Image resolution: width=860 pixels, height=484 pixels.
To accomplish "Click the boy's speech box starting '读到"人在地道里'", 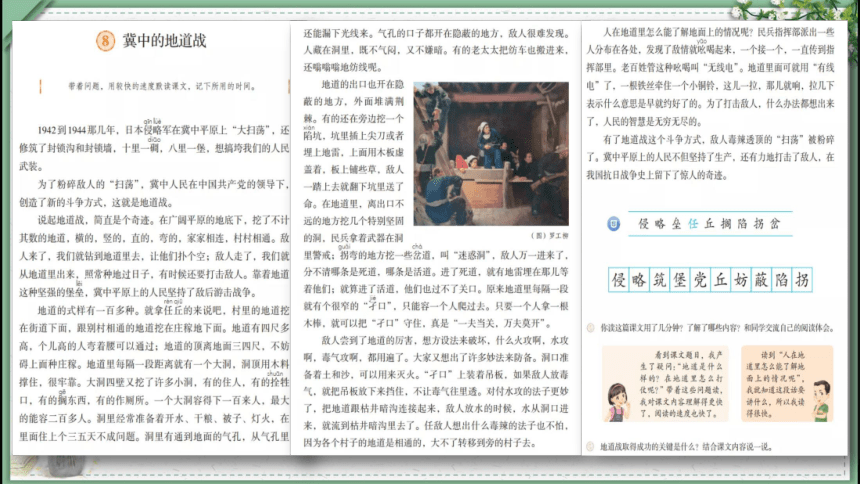I will 787,384.
